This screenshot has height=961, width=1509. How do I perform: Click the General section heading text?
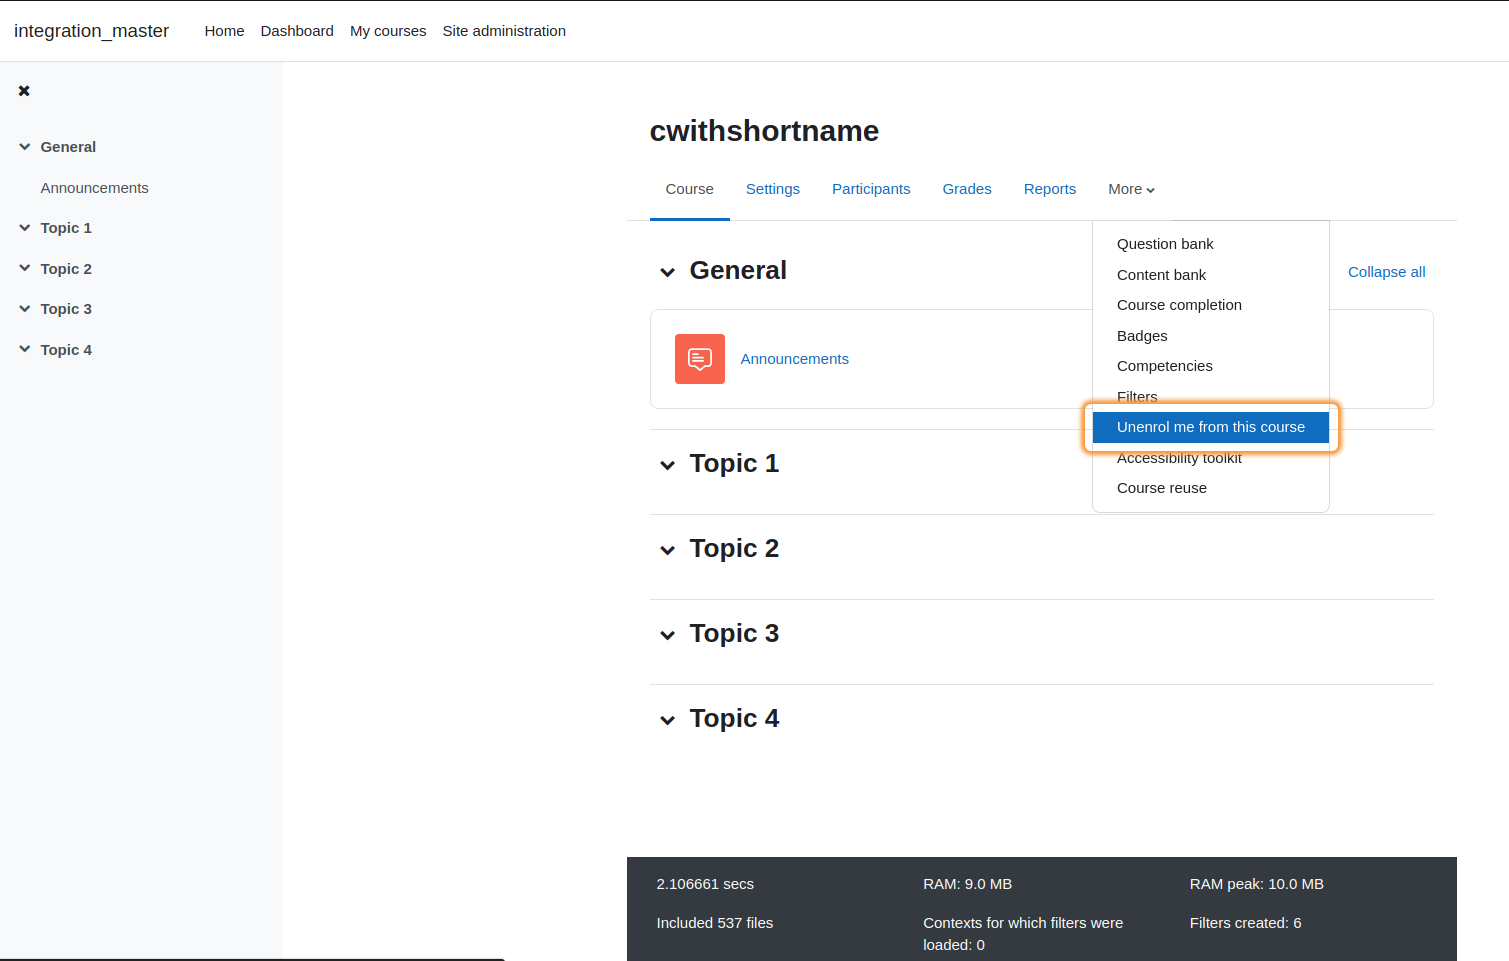[x=738, y=271]
